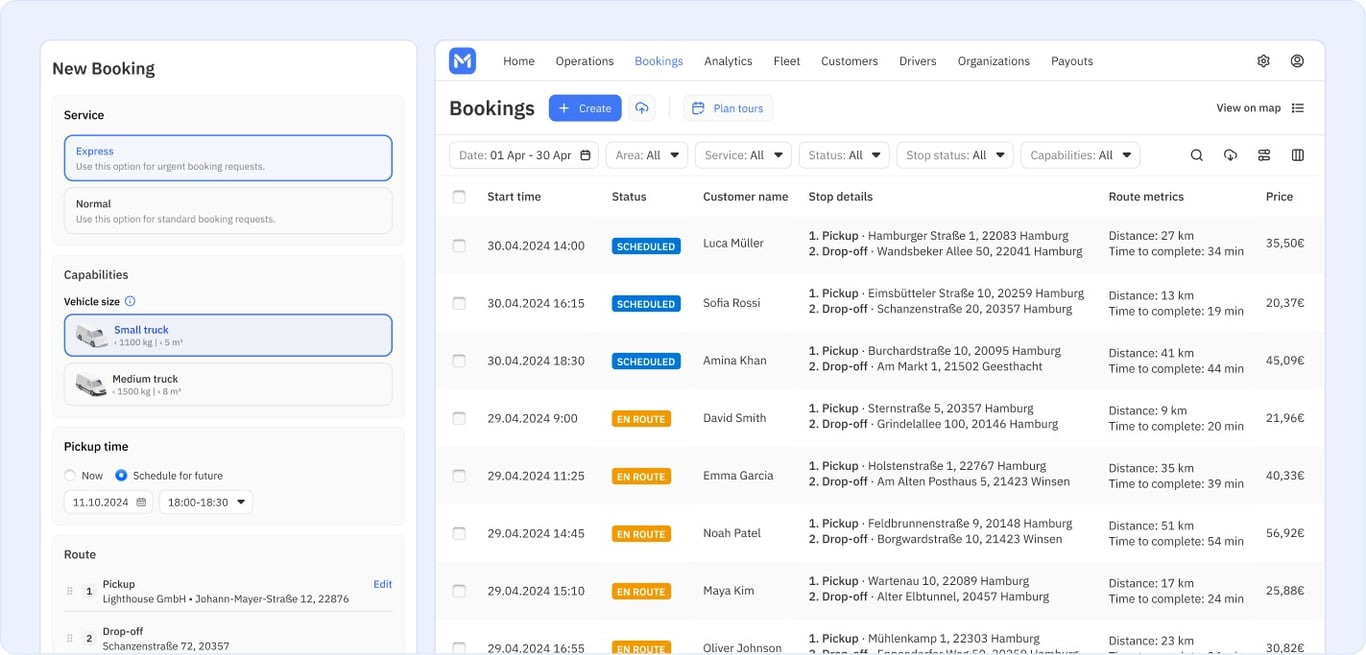Check the Sofia Rossi booking row

pos(459,303)
